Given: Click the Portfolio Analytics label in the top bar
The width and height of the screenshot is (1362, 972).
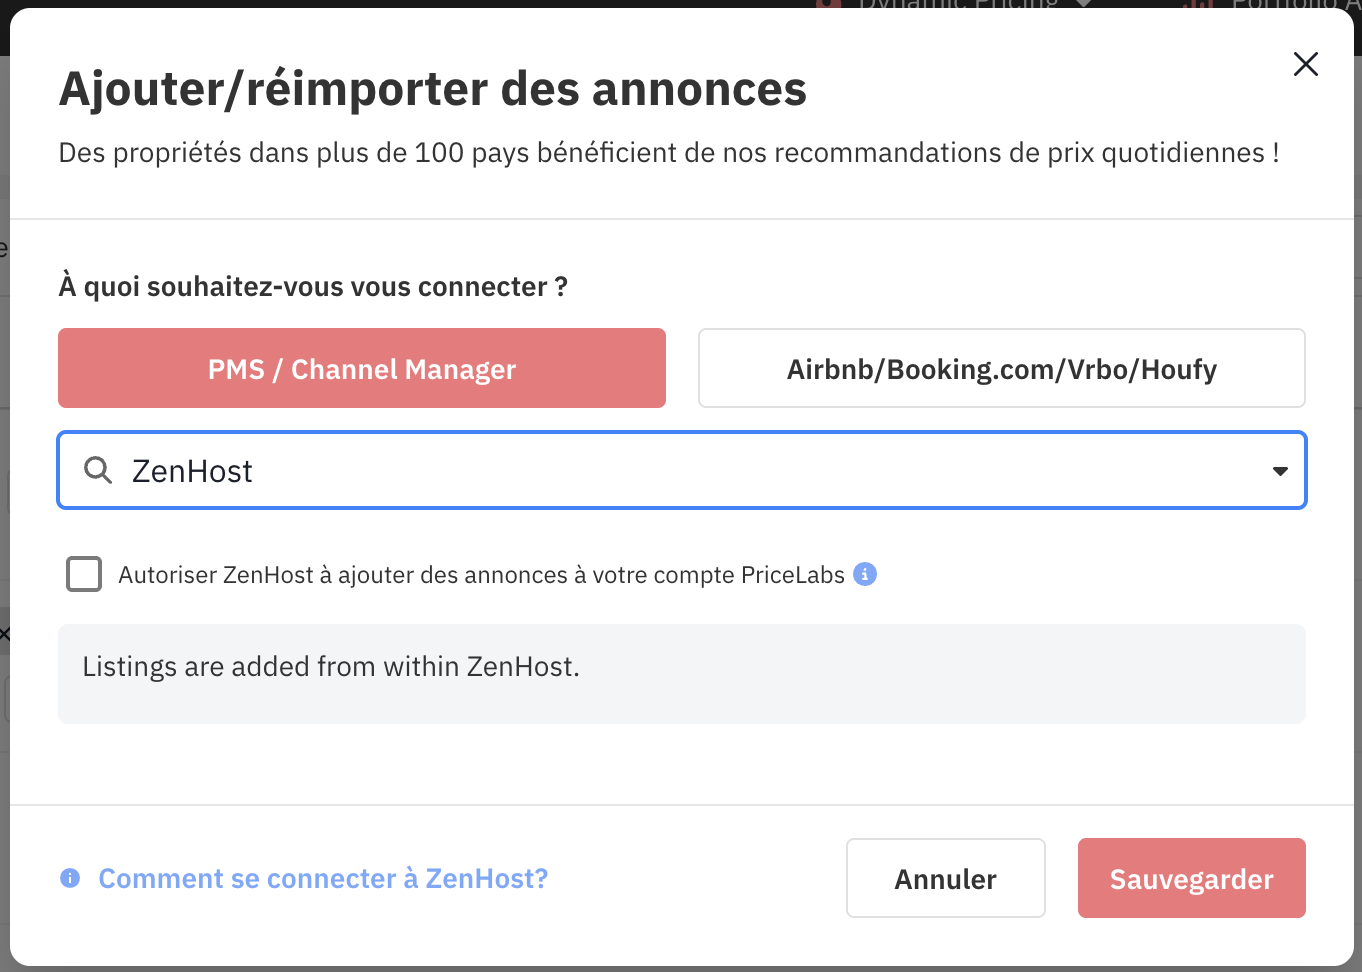Looking at the screenshot, I should pyautogui.click(x=1290, y=4).
